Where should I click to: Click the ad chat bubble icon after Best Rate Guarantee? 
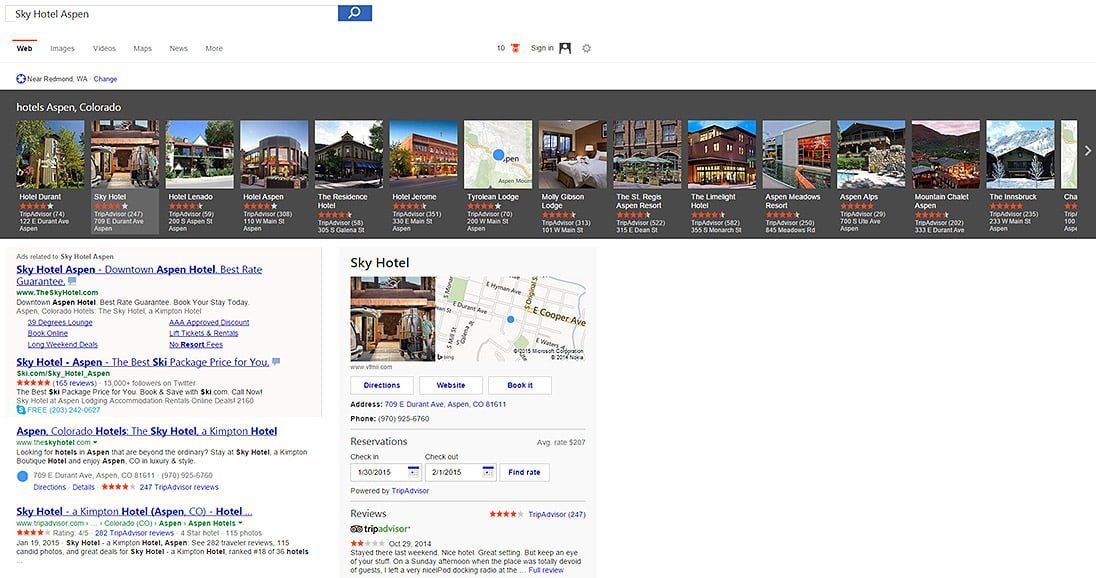[72, 281]
